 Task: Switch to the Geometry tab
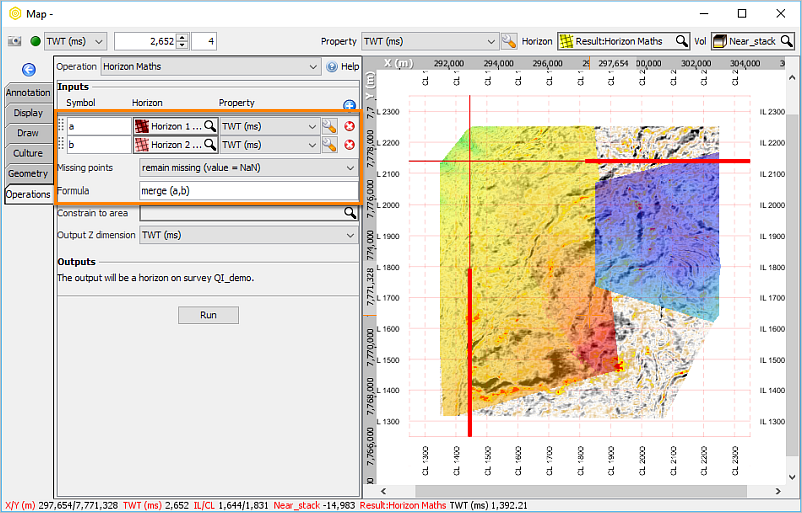point(27,174)
